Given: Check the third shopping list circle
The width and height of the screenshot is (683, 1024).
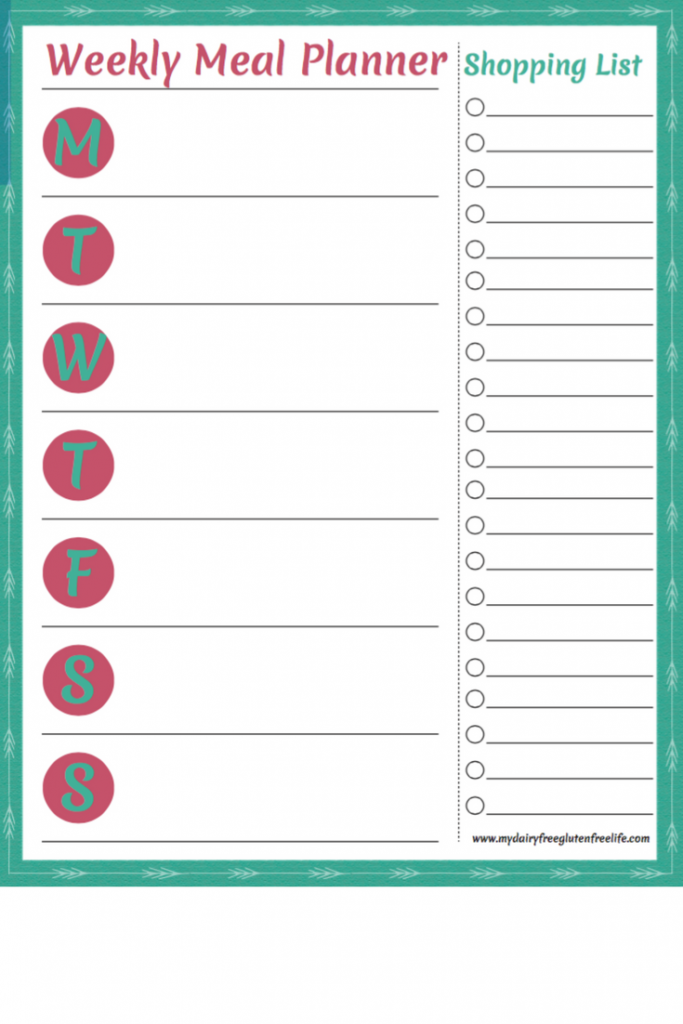Looking at the screenshot, I should point(475,178).
